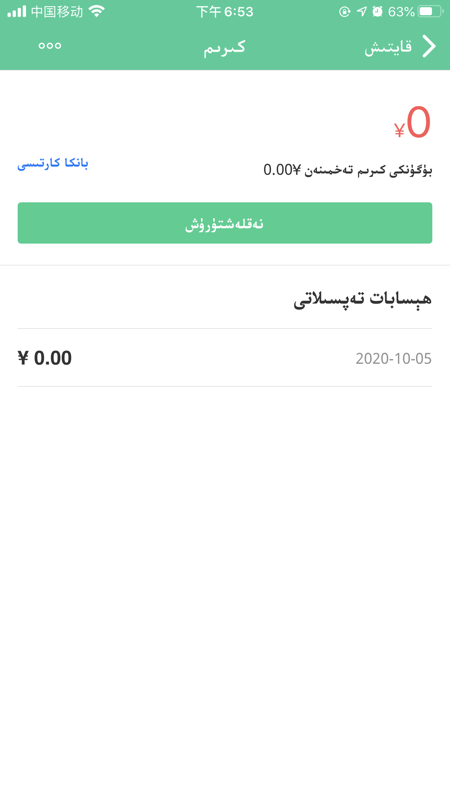Image resolution: width=450 pixels, height=800 pixels.
Task: Tap the 63% battery percentage text
Action: point(401,11)
